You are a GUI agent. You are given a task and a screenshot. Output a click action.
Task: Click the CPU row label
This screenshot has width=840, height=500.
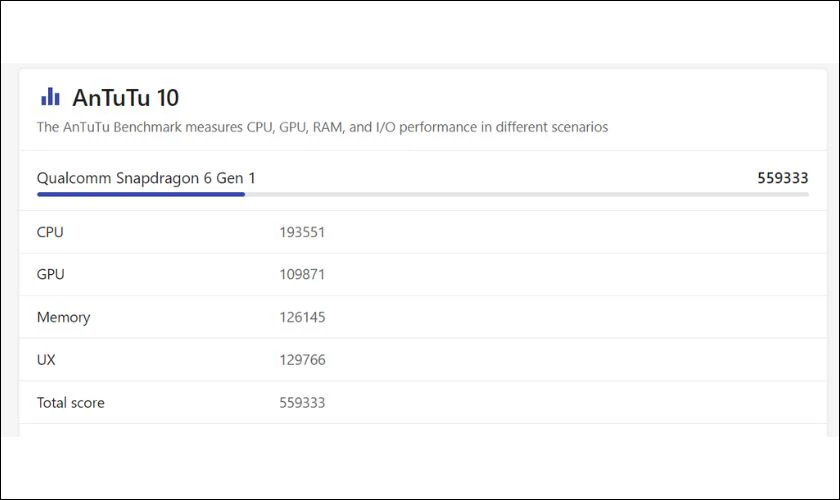coord(50,232)
